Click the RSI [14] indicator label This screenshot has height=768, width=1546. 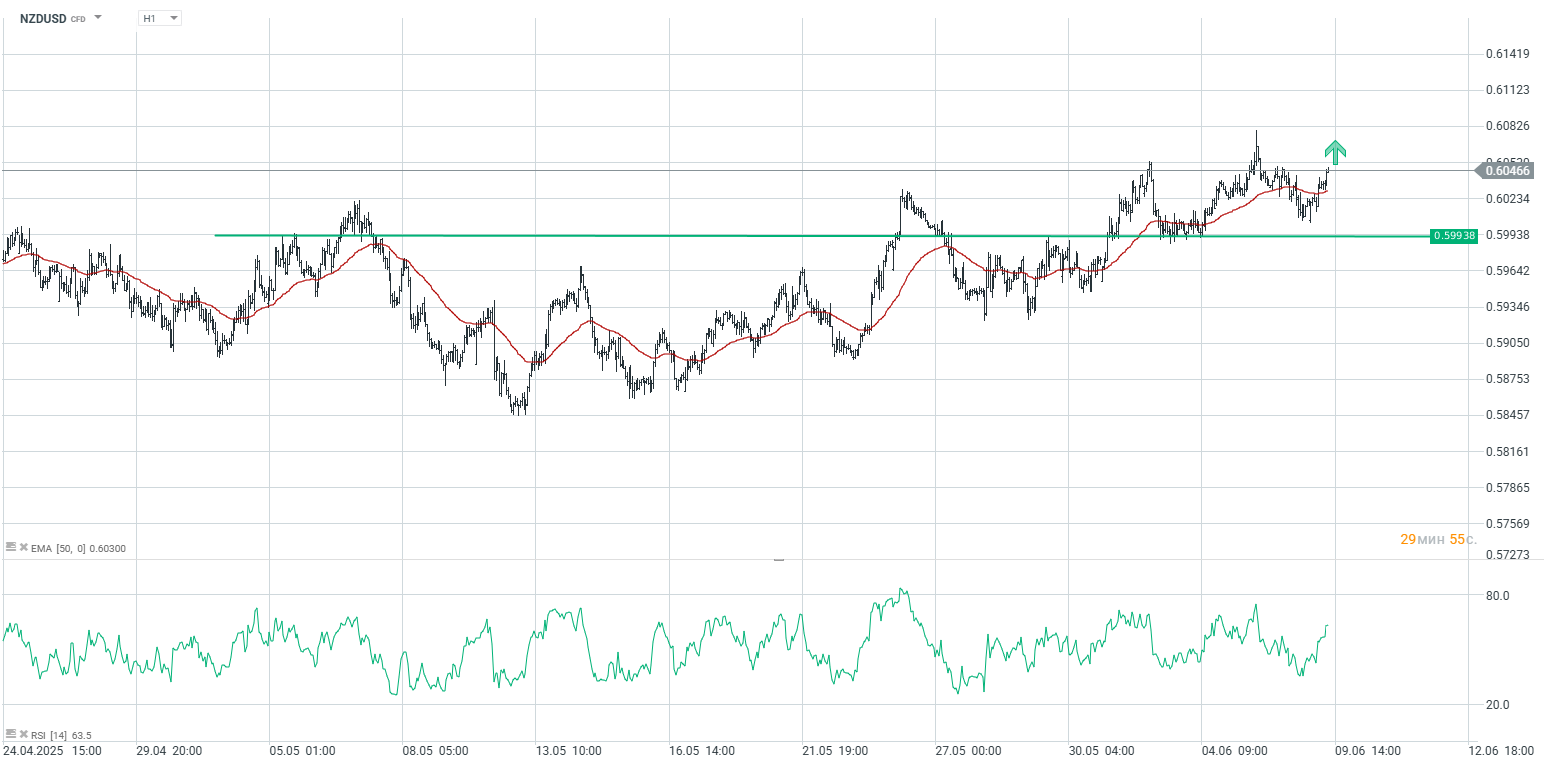pos(49,735)
